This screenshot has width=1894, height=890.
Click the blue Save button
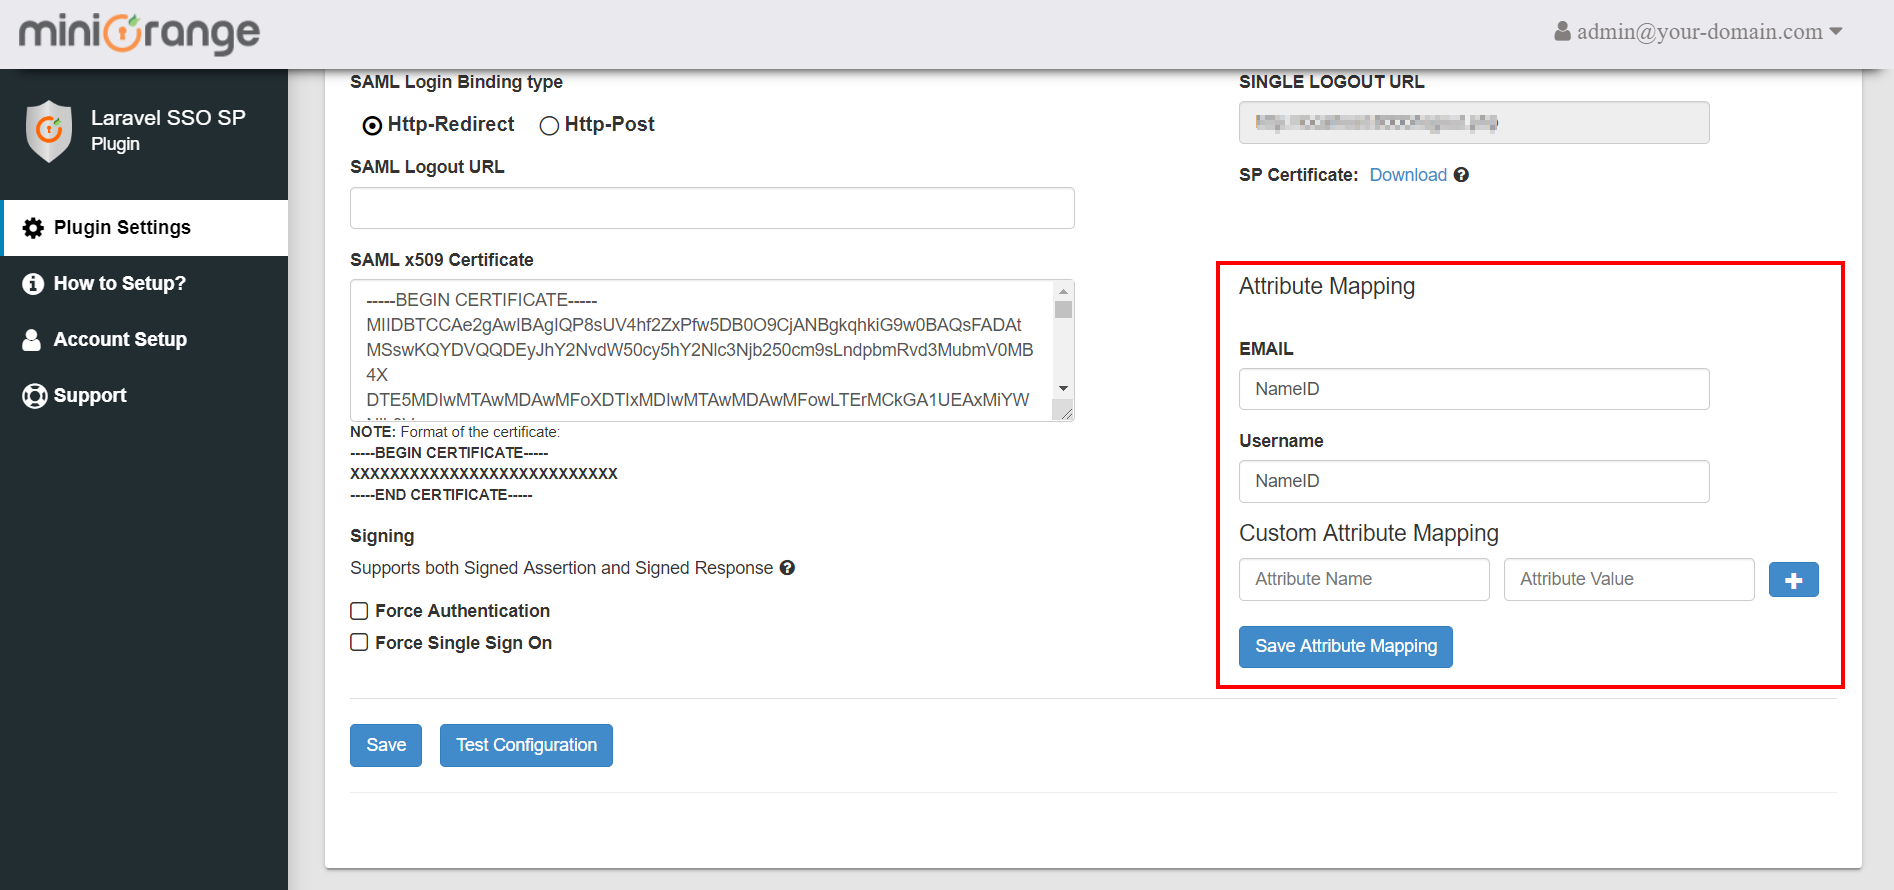coord(386,745)
